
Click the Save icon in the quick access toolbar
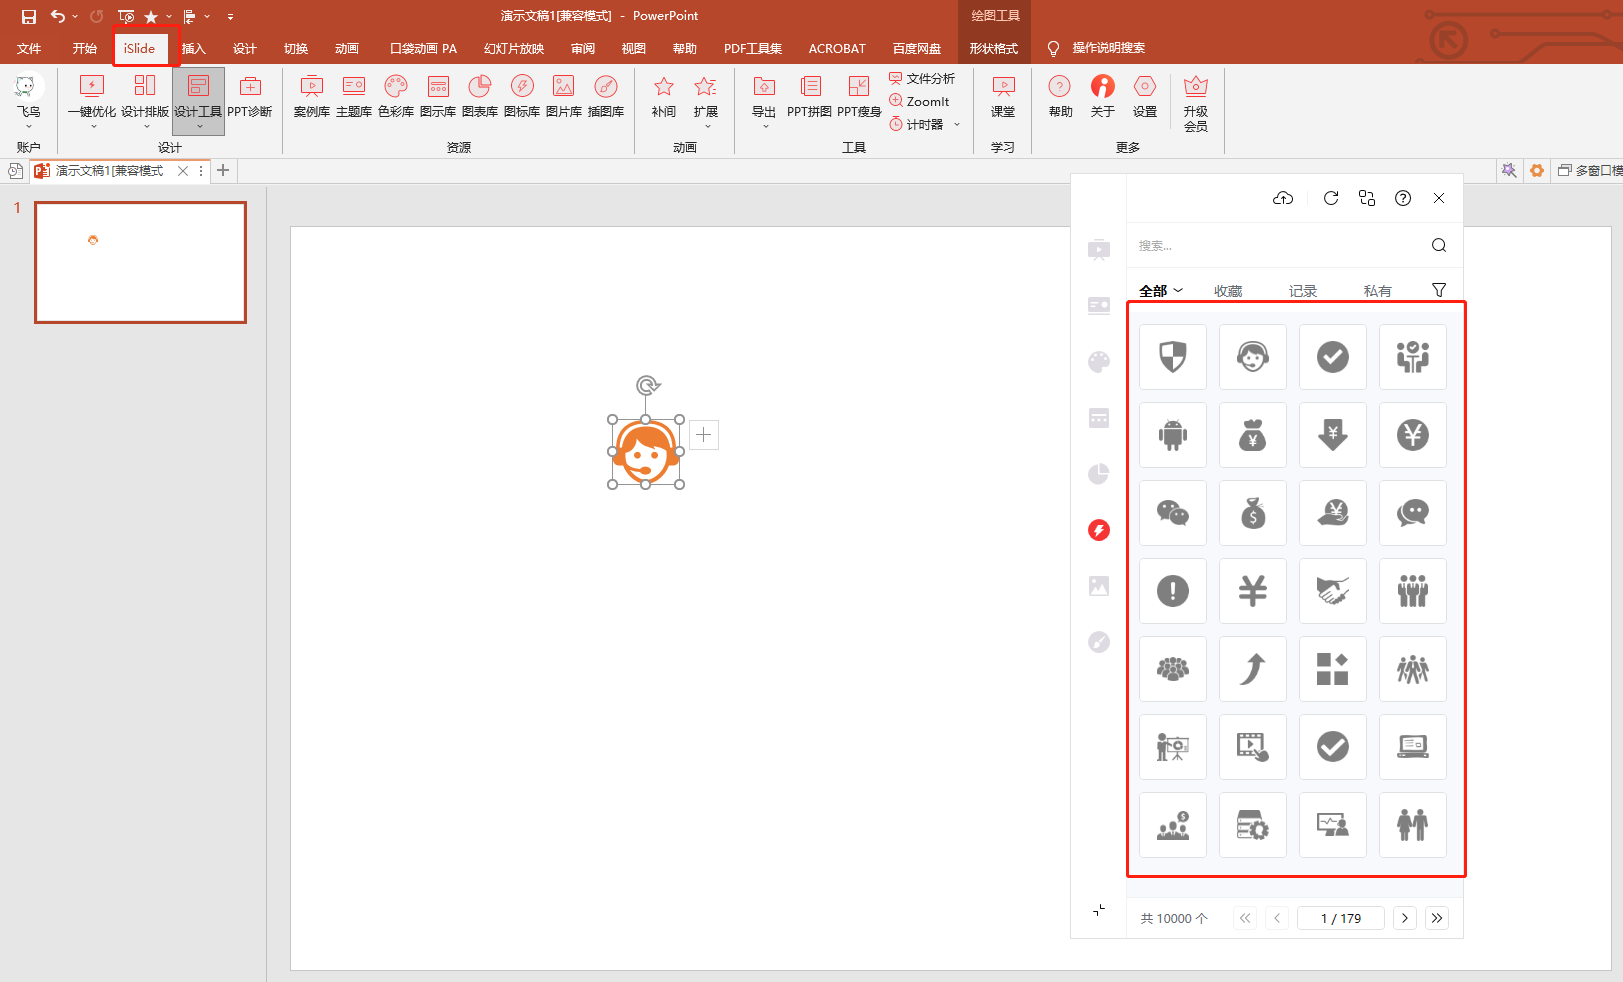click(29, 16)
